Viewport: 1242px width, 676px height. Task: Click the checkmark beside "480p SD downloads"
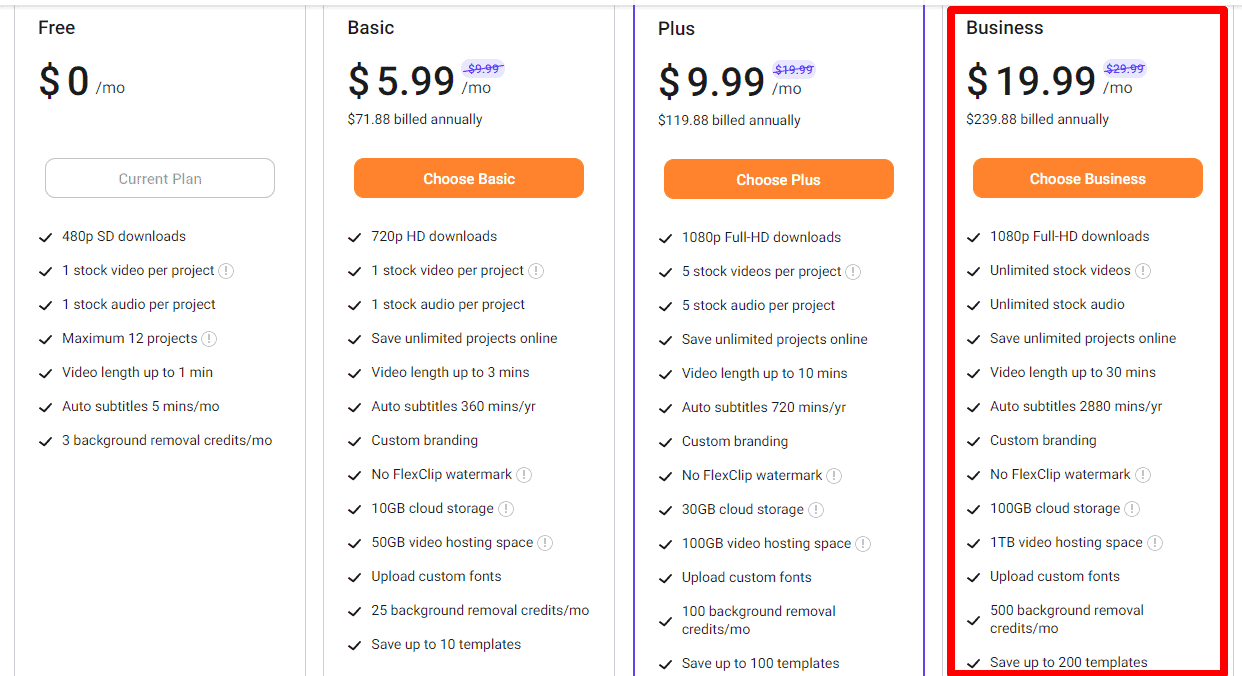[x=45, y=236]
